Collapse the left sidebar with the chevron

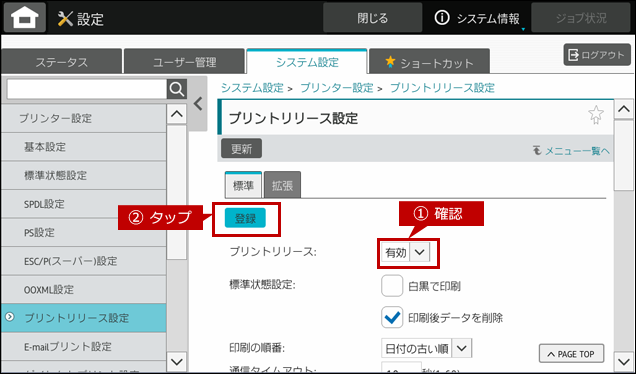click(x=198, y=104)
